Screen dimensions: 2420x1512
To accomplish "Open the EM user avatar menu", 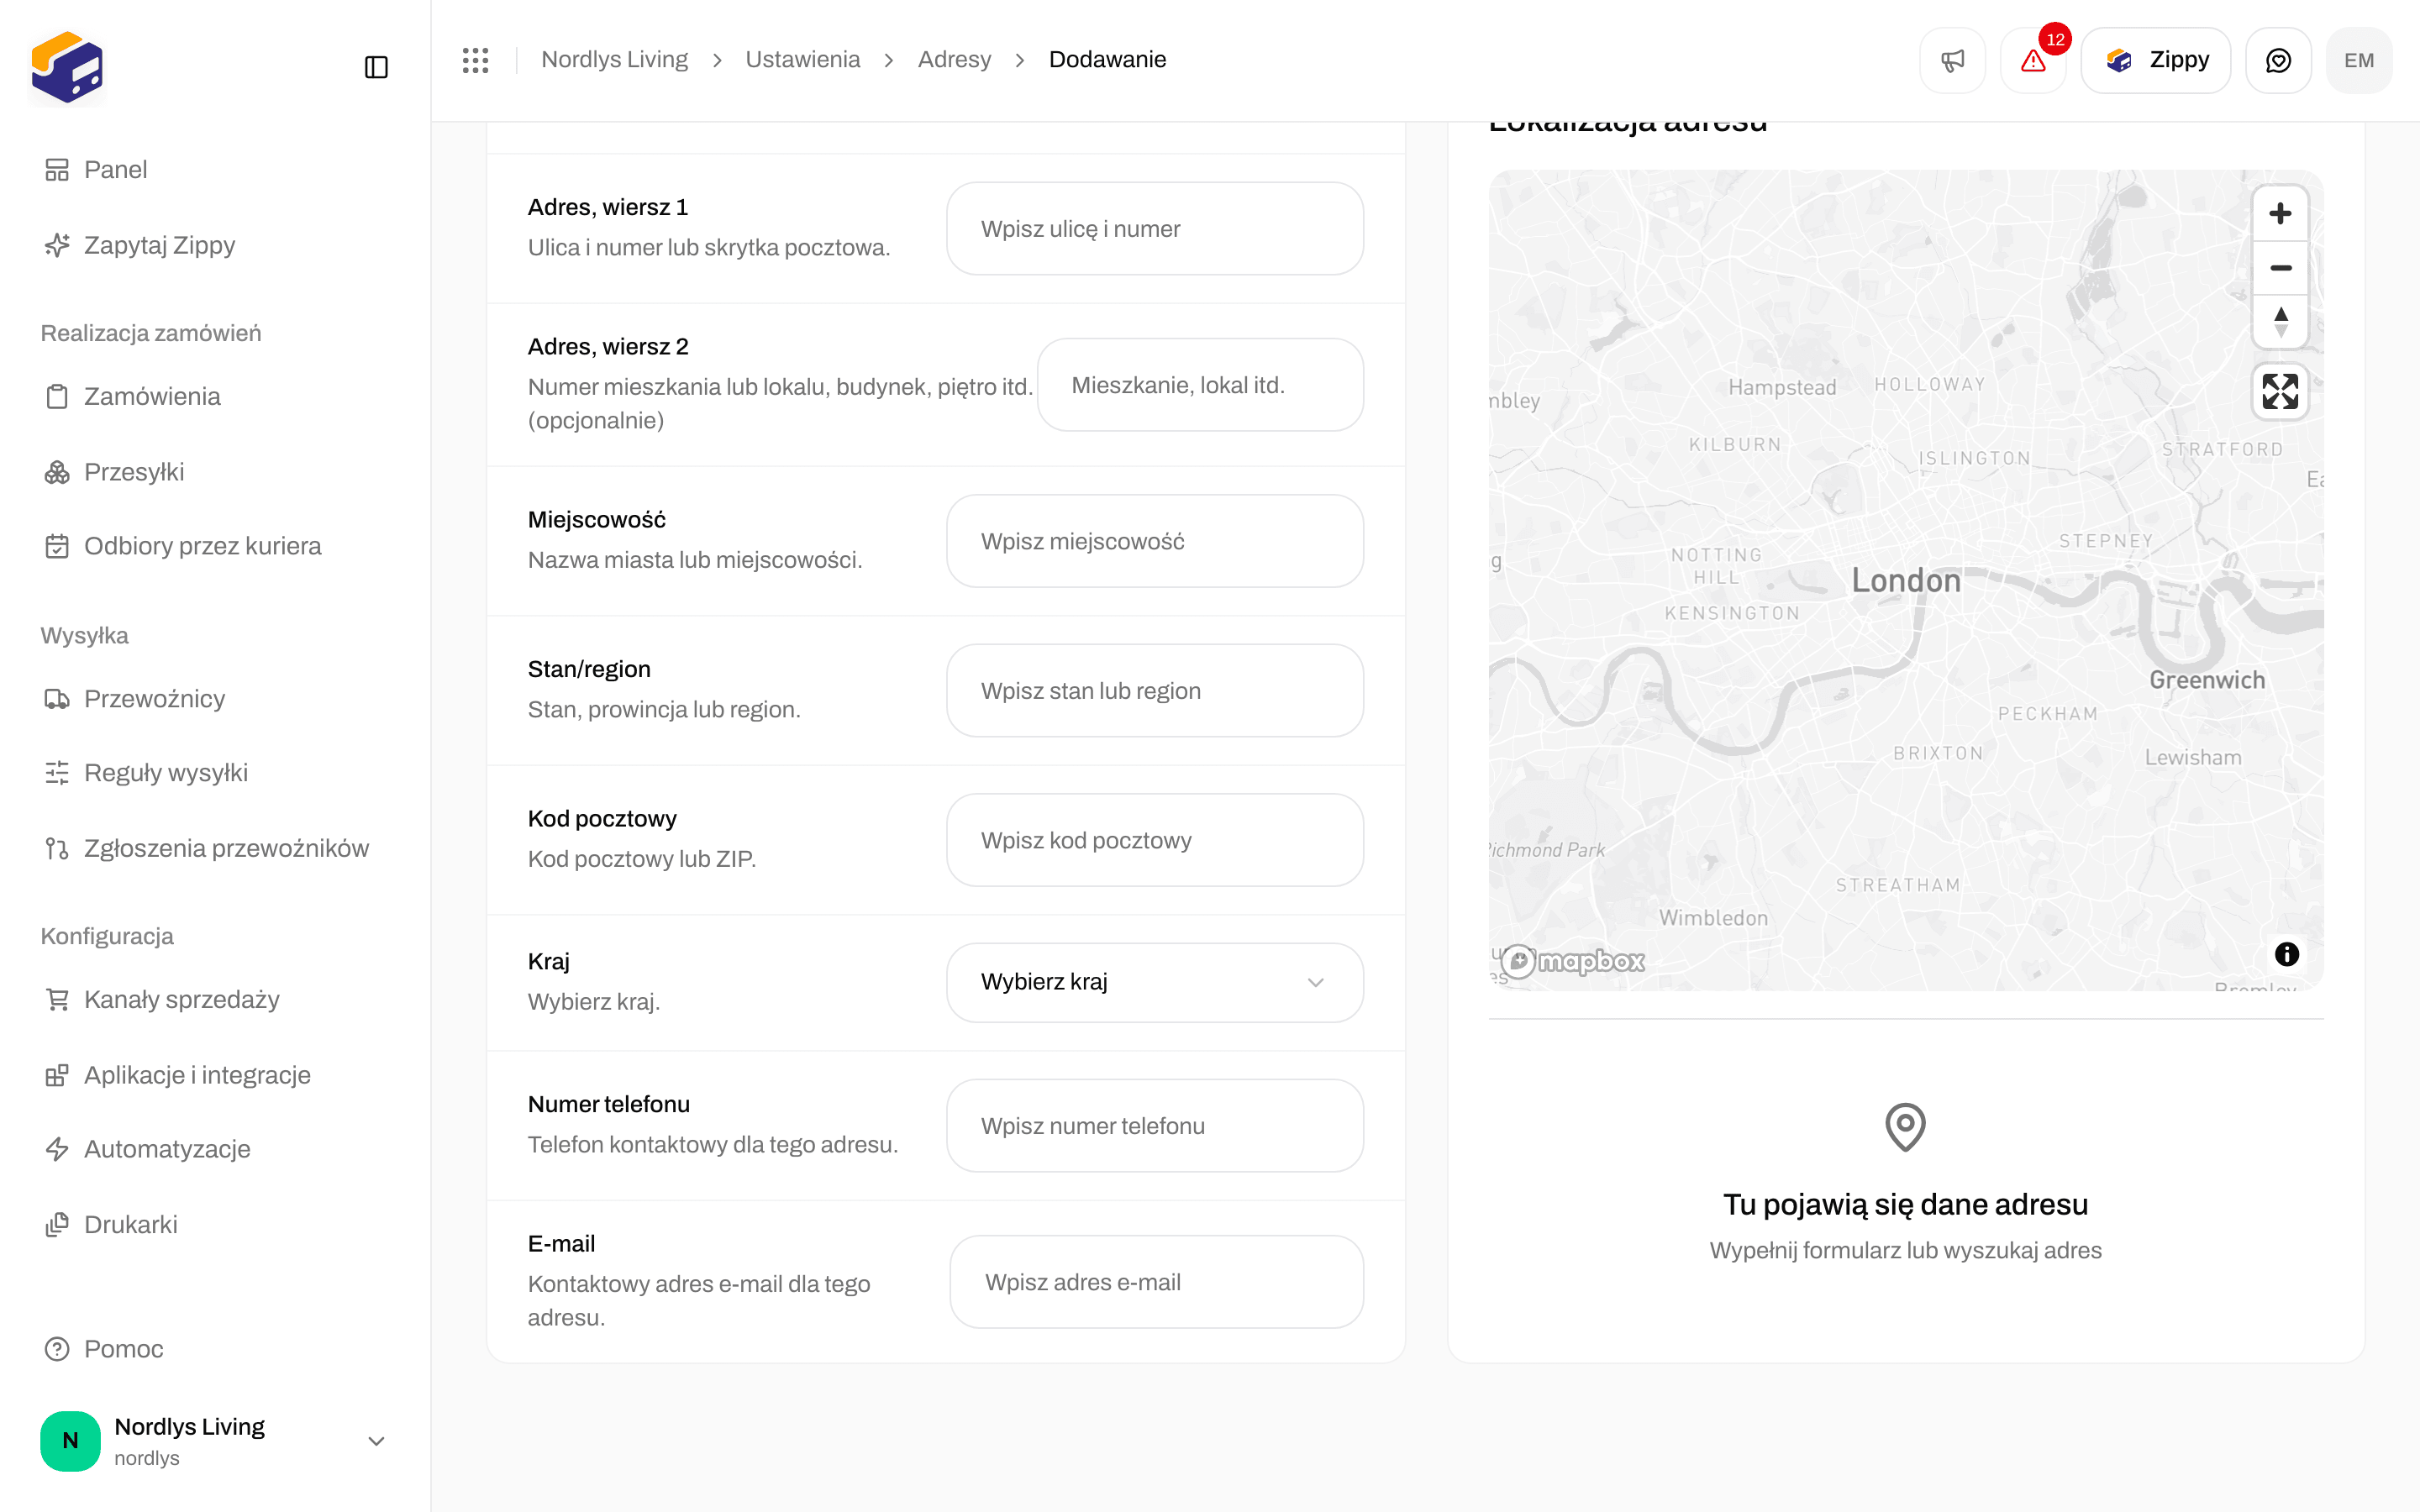I will [x=2359, y=60].
